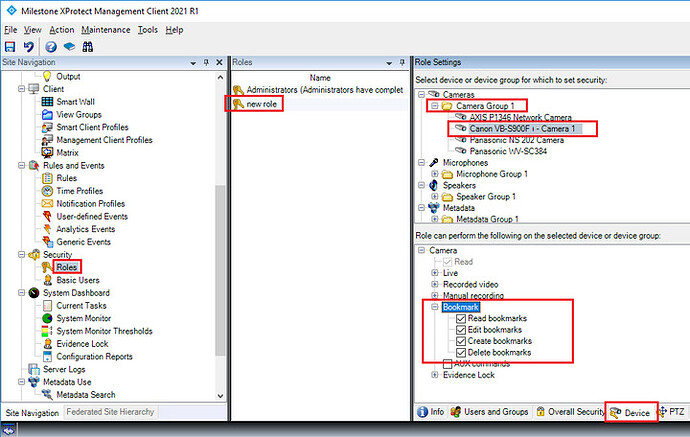Image resolution: width=690 pixels, height=437 pixels.
Task: Select Canon VB-S900F Camera 1
Action: tap(522, 129)
